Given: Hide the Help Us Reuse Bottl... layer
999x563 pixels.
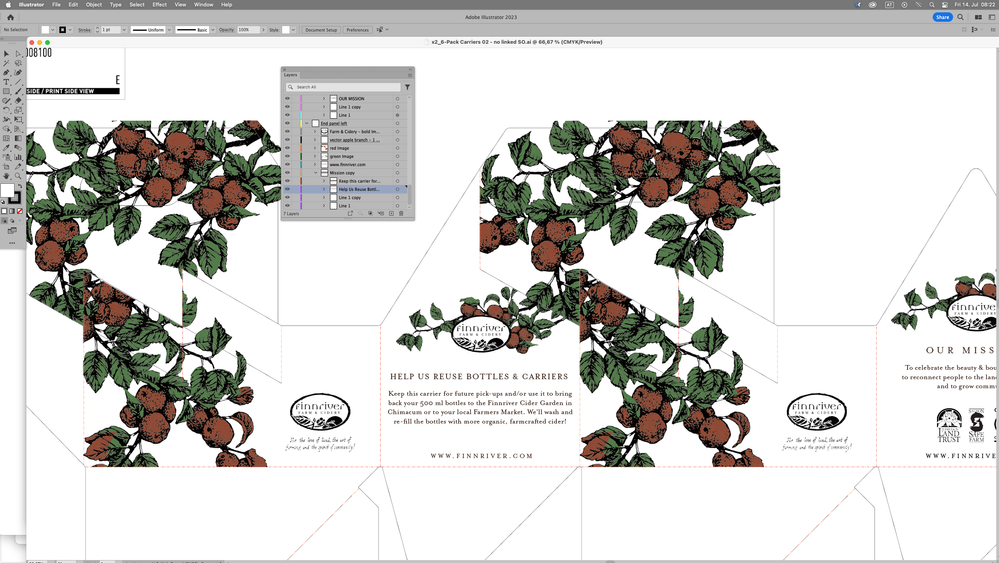Looking at the screenshot, I should click(287, 189).
